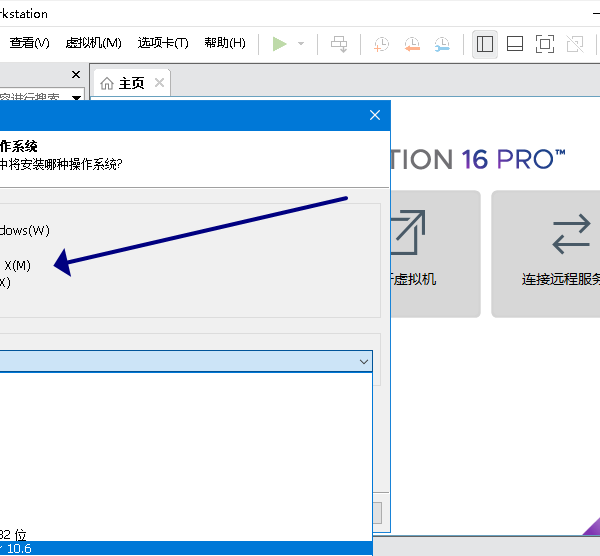
Task: Enter full screen mode icon
Action: (x=545, y=43)
